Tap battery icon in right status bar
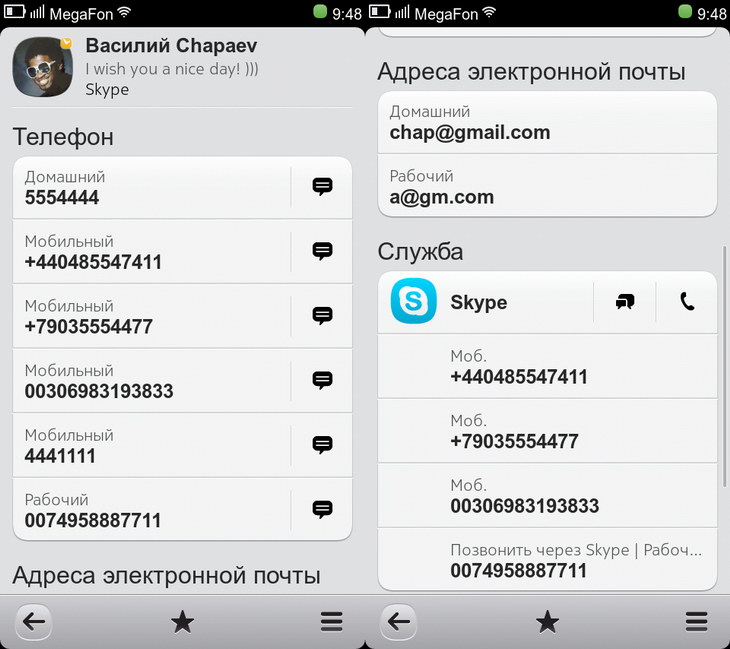 coord(379,11)
